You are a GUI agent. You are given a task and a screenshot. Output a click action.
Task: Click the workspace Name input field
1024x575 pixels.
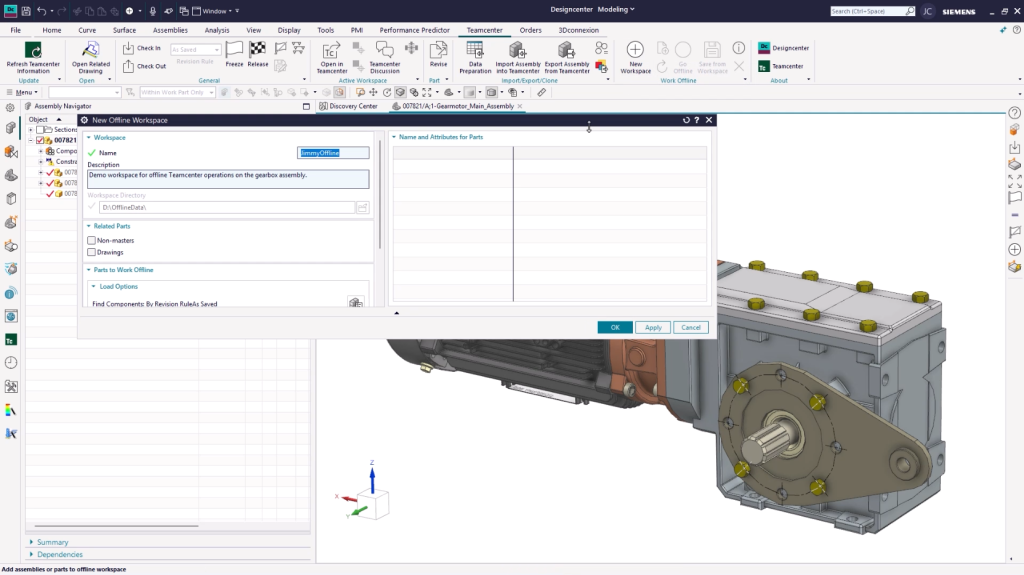[x=333, y=153]
